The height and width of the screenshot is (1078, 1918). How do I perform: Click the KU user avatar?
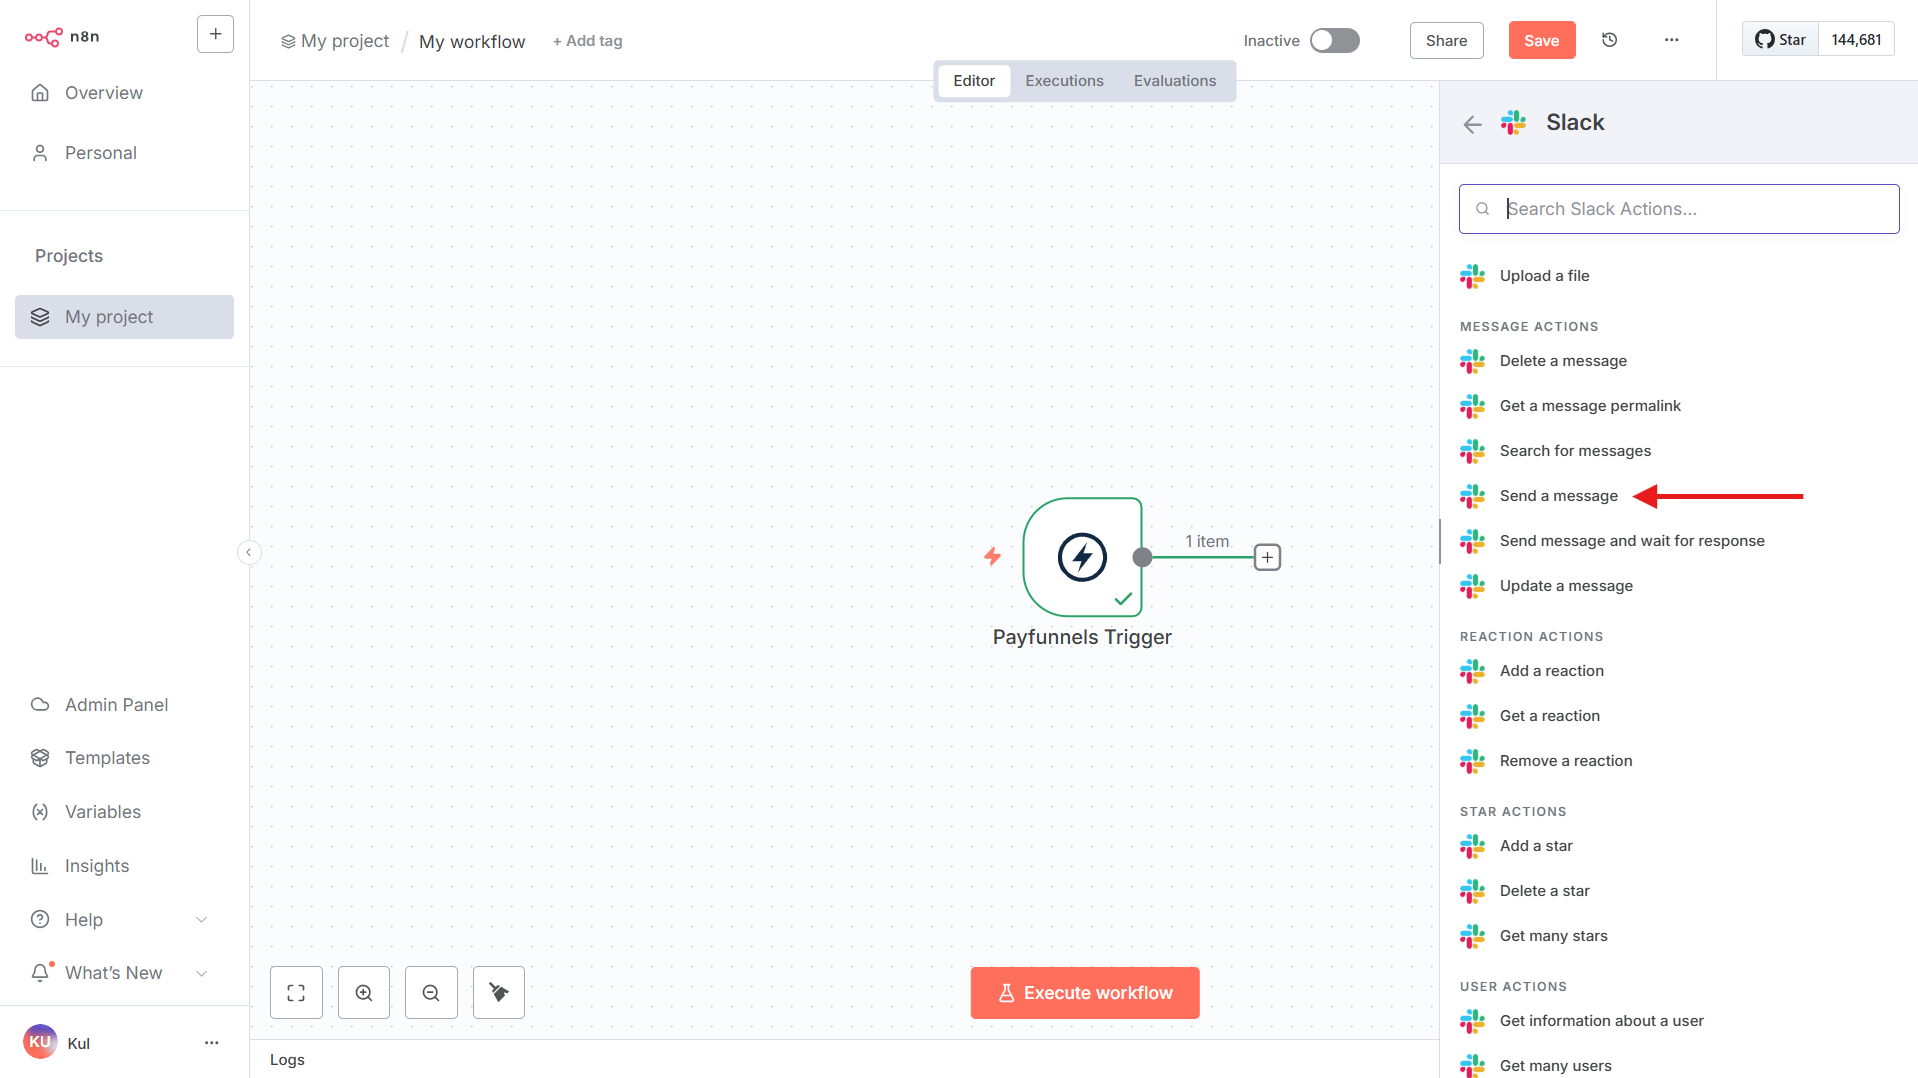(x=40, y=1042)
